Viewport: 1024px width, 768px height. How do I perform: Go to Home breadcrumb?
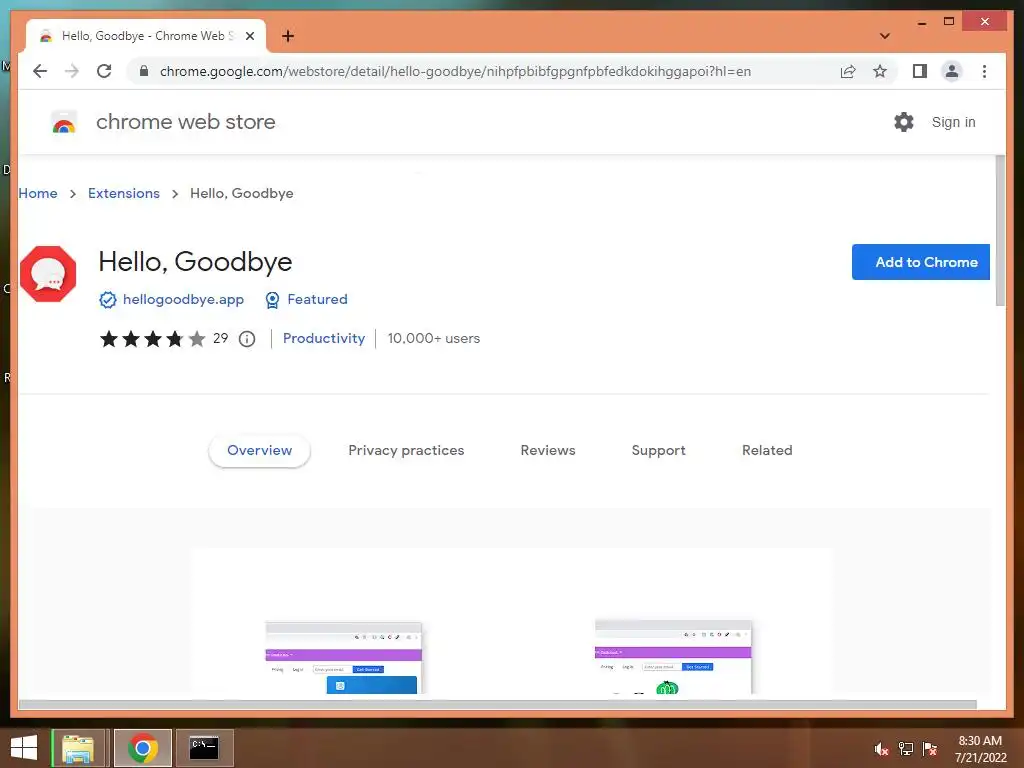click(38, 193)
